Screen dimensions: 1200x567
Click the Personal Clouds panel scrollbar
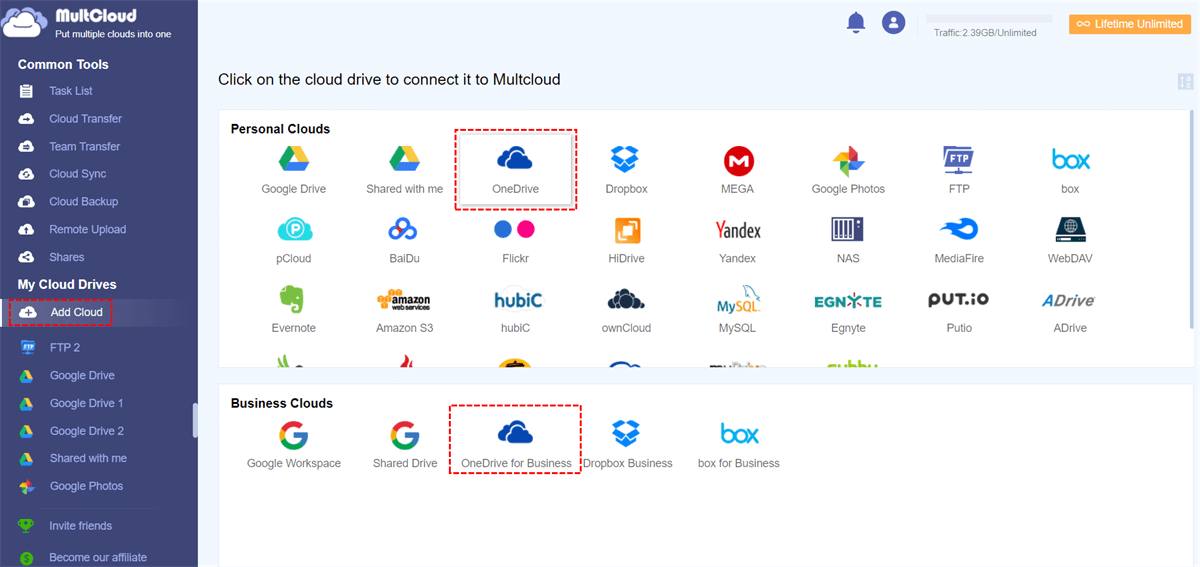pos(1191,220)
